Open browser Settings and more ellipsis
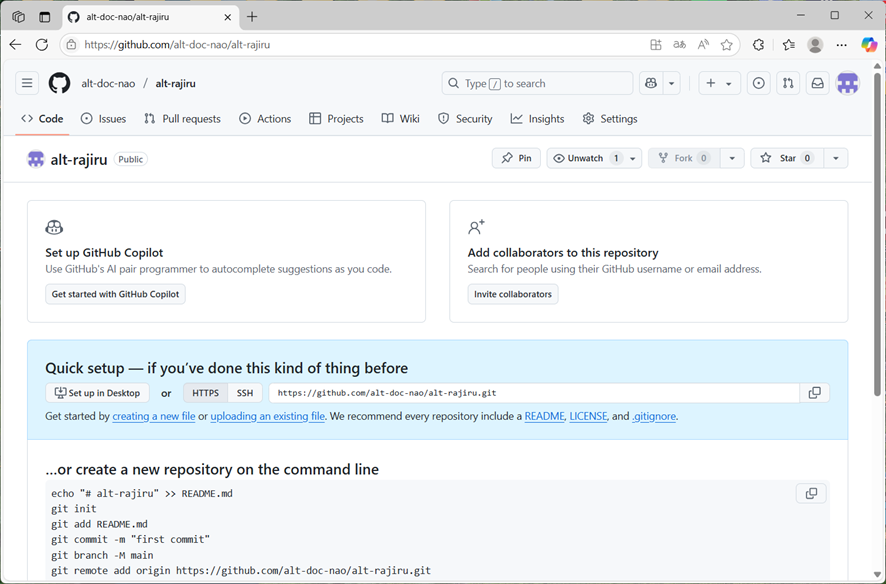886x584 pixels. [x=842, y=45]
